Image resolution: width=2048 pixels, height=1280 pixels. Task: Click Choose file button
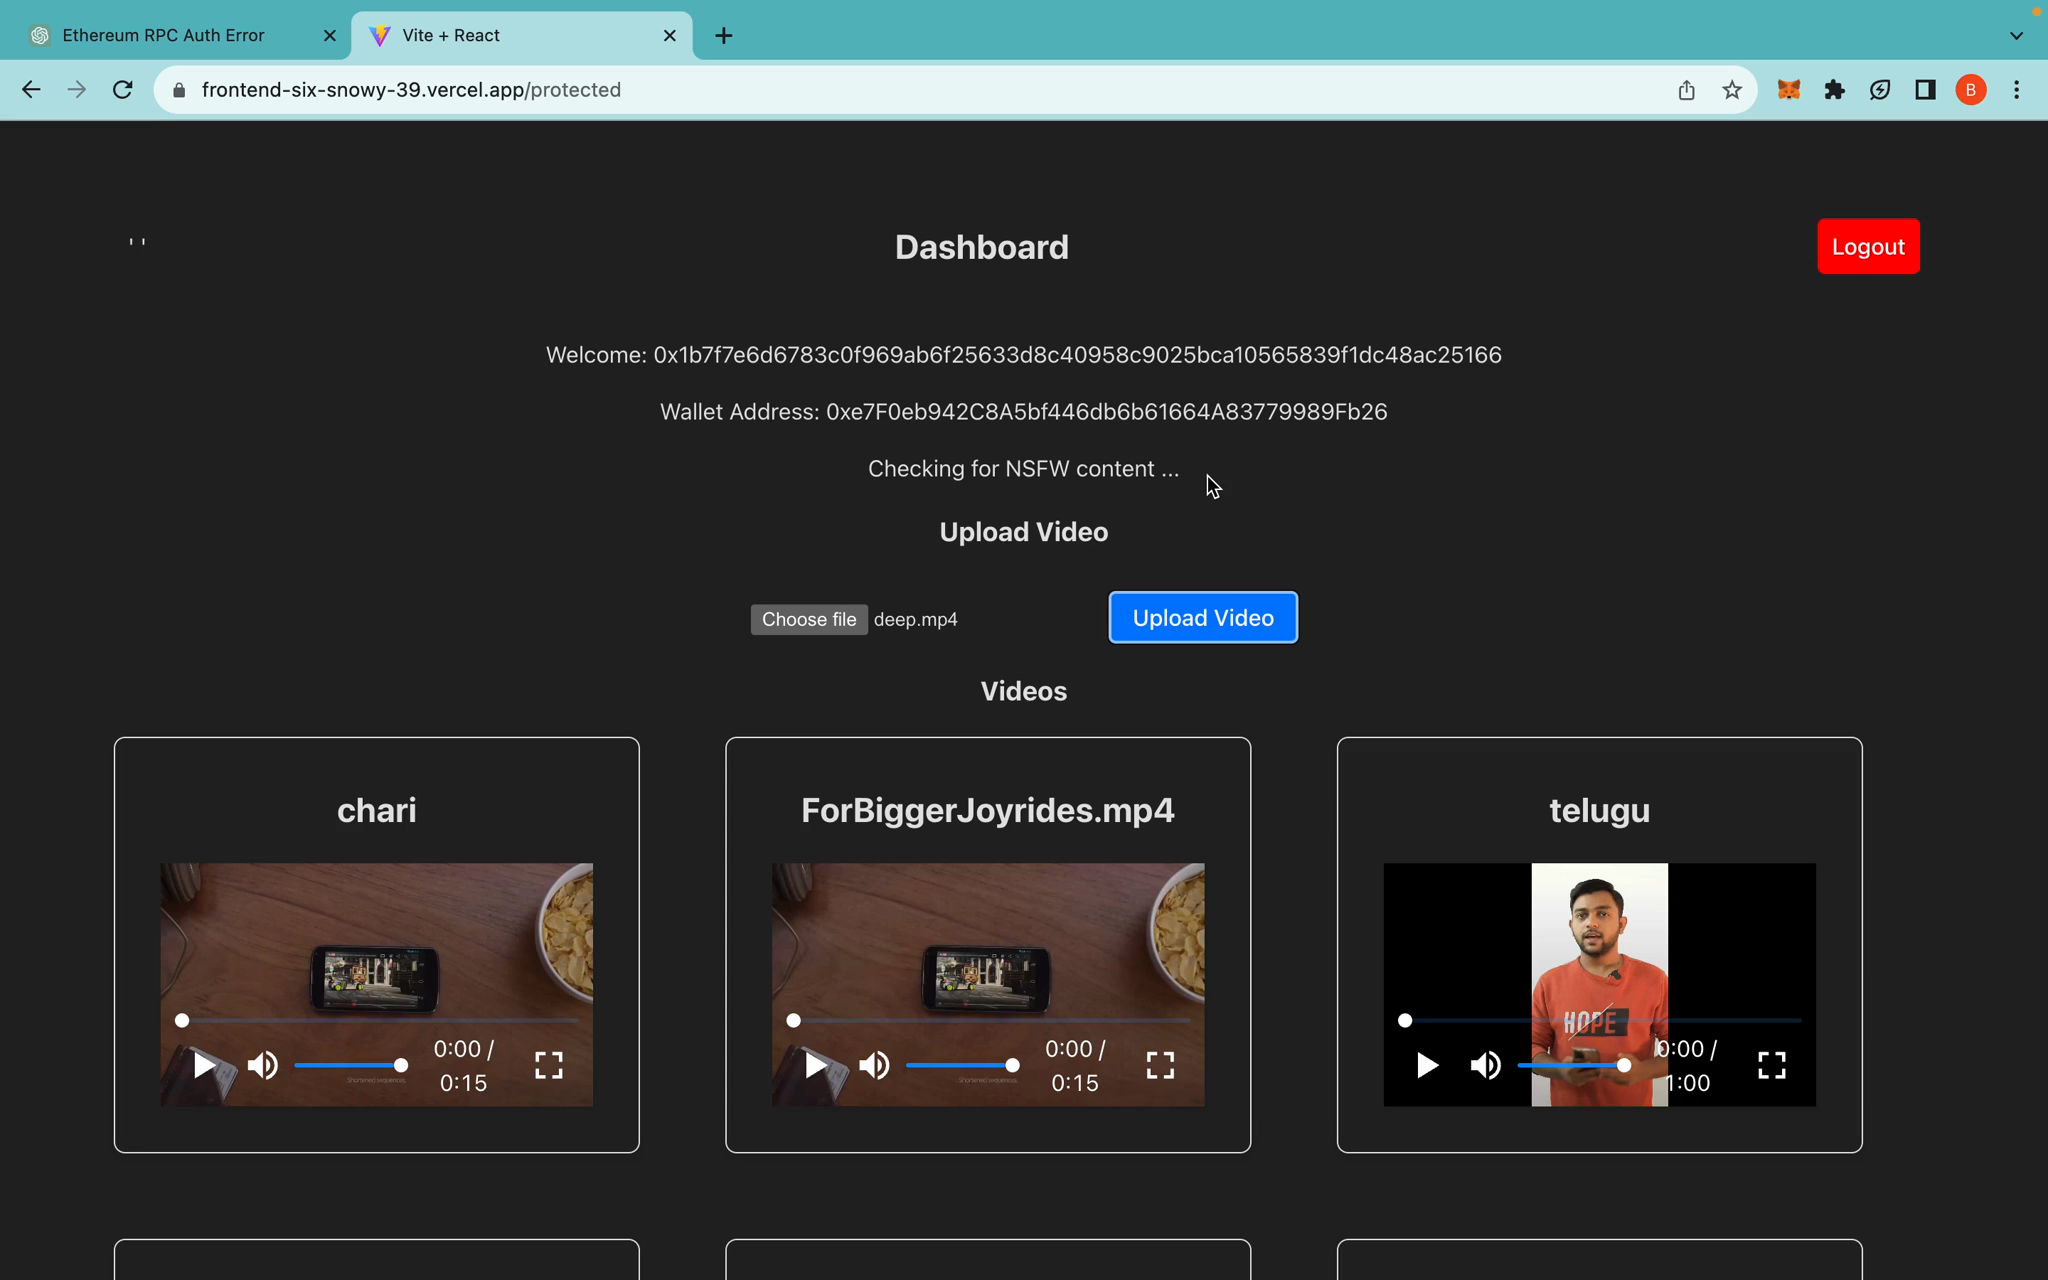click(x=809, y=619)
